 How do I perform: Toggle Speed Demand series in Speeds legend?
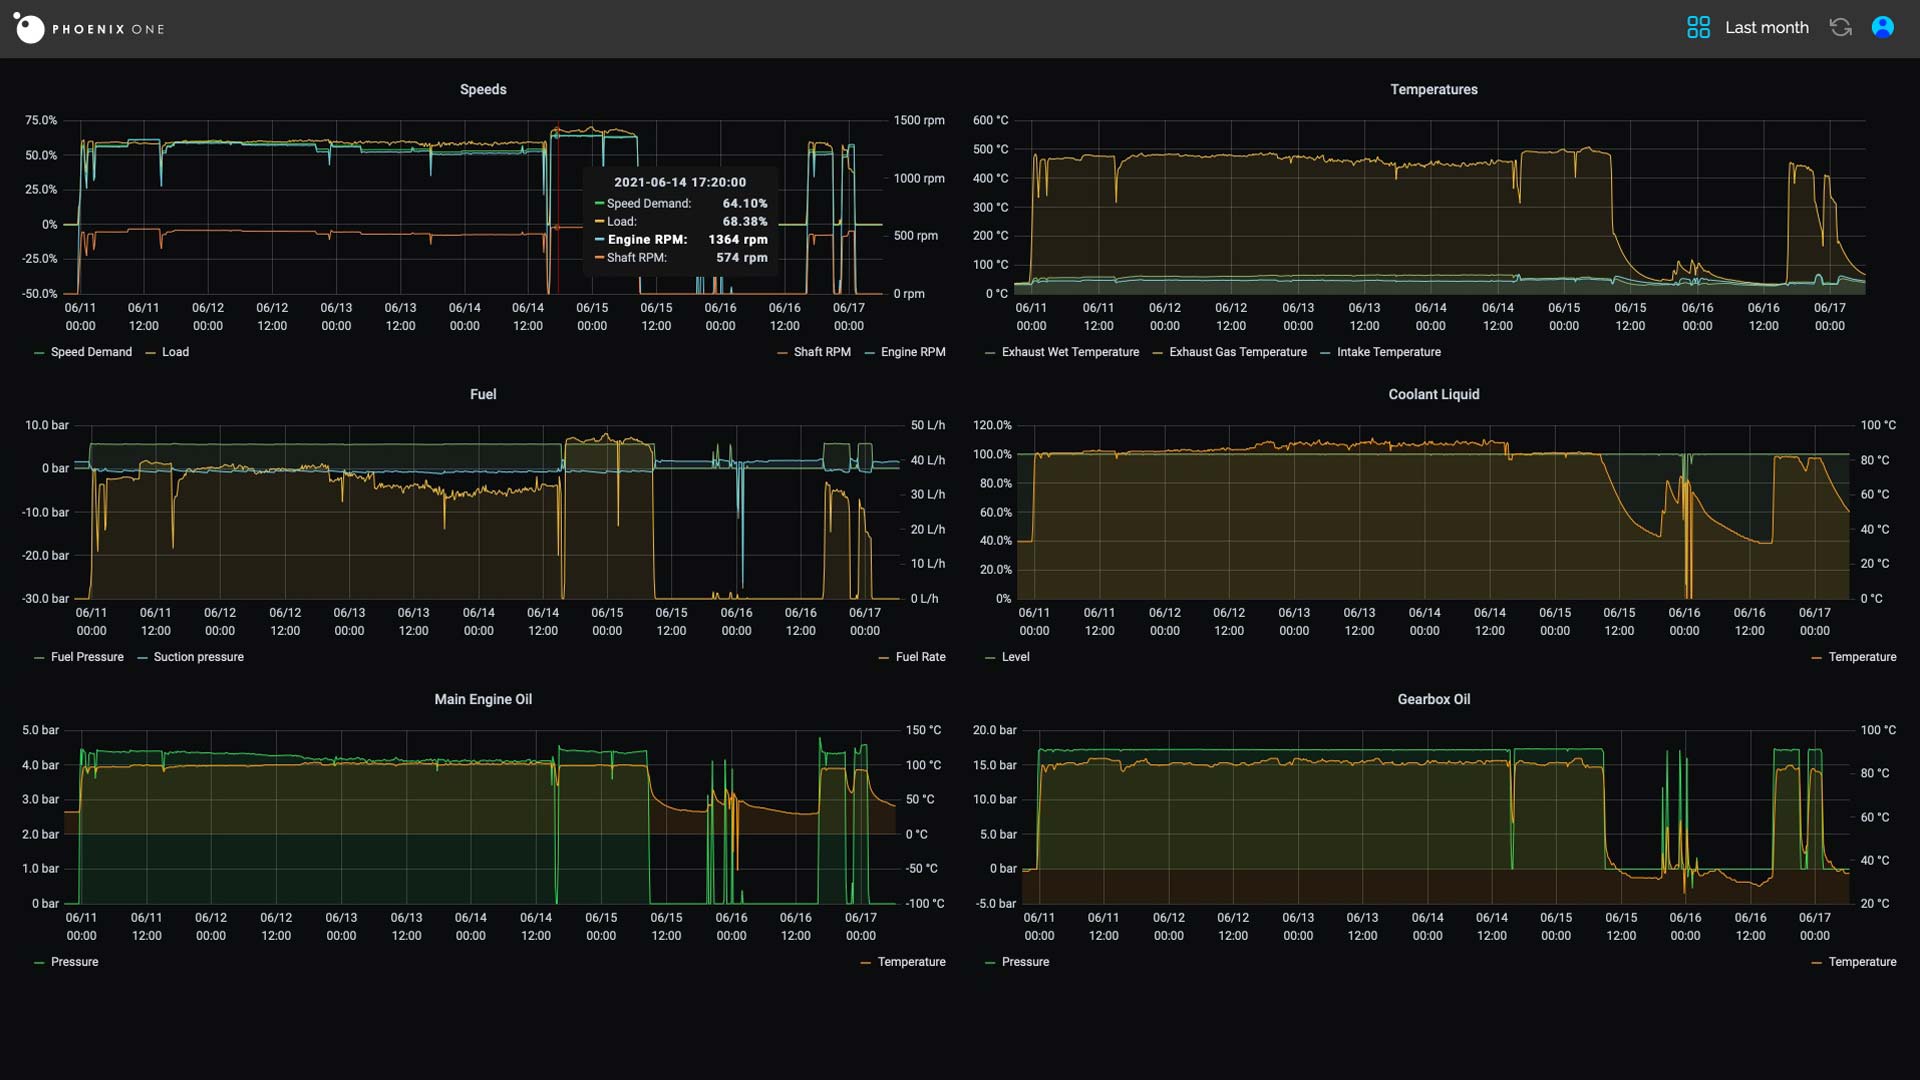[x=90, y=352]
